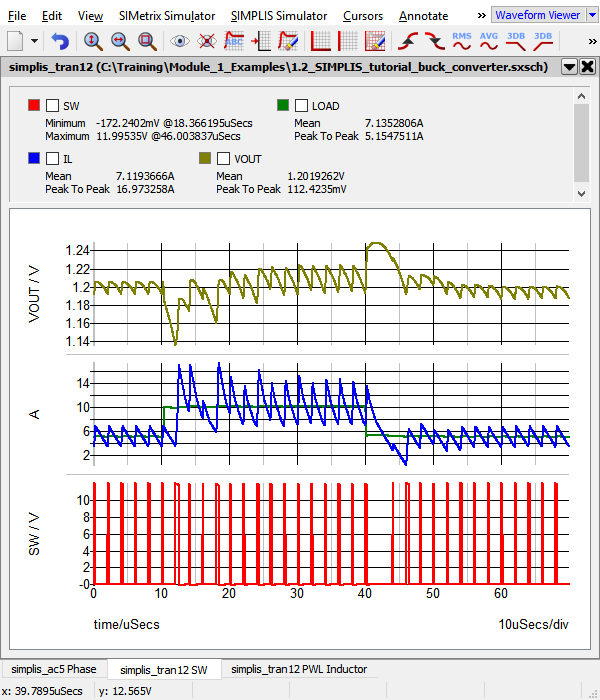Click the Hide Curves crossed-eye icon
The height and width of the screenshot is (700, 600).
coord(207,41)
